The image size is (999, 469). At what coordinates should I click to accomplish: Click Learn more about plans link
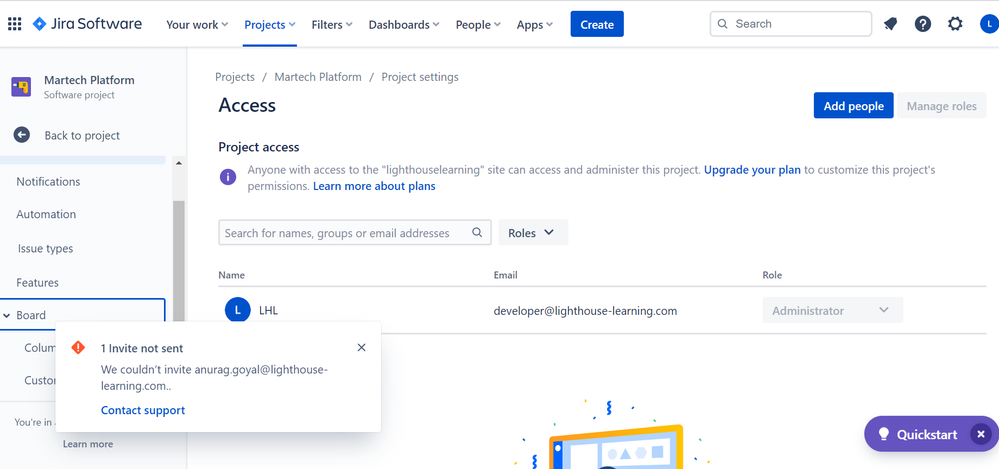[x=374, y=186]
